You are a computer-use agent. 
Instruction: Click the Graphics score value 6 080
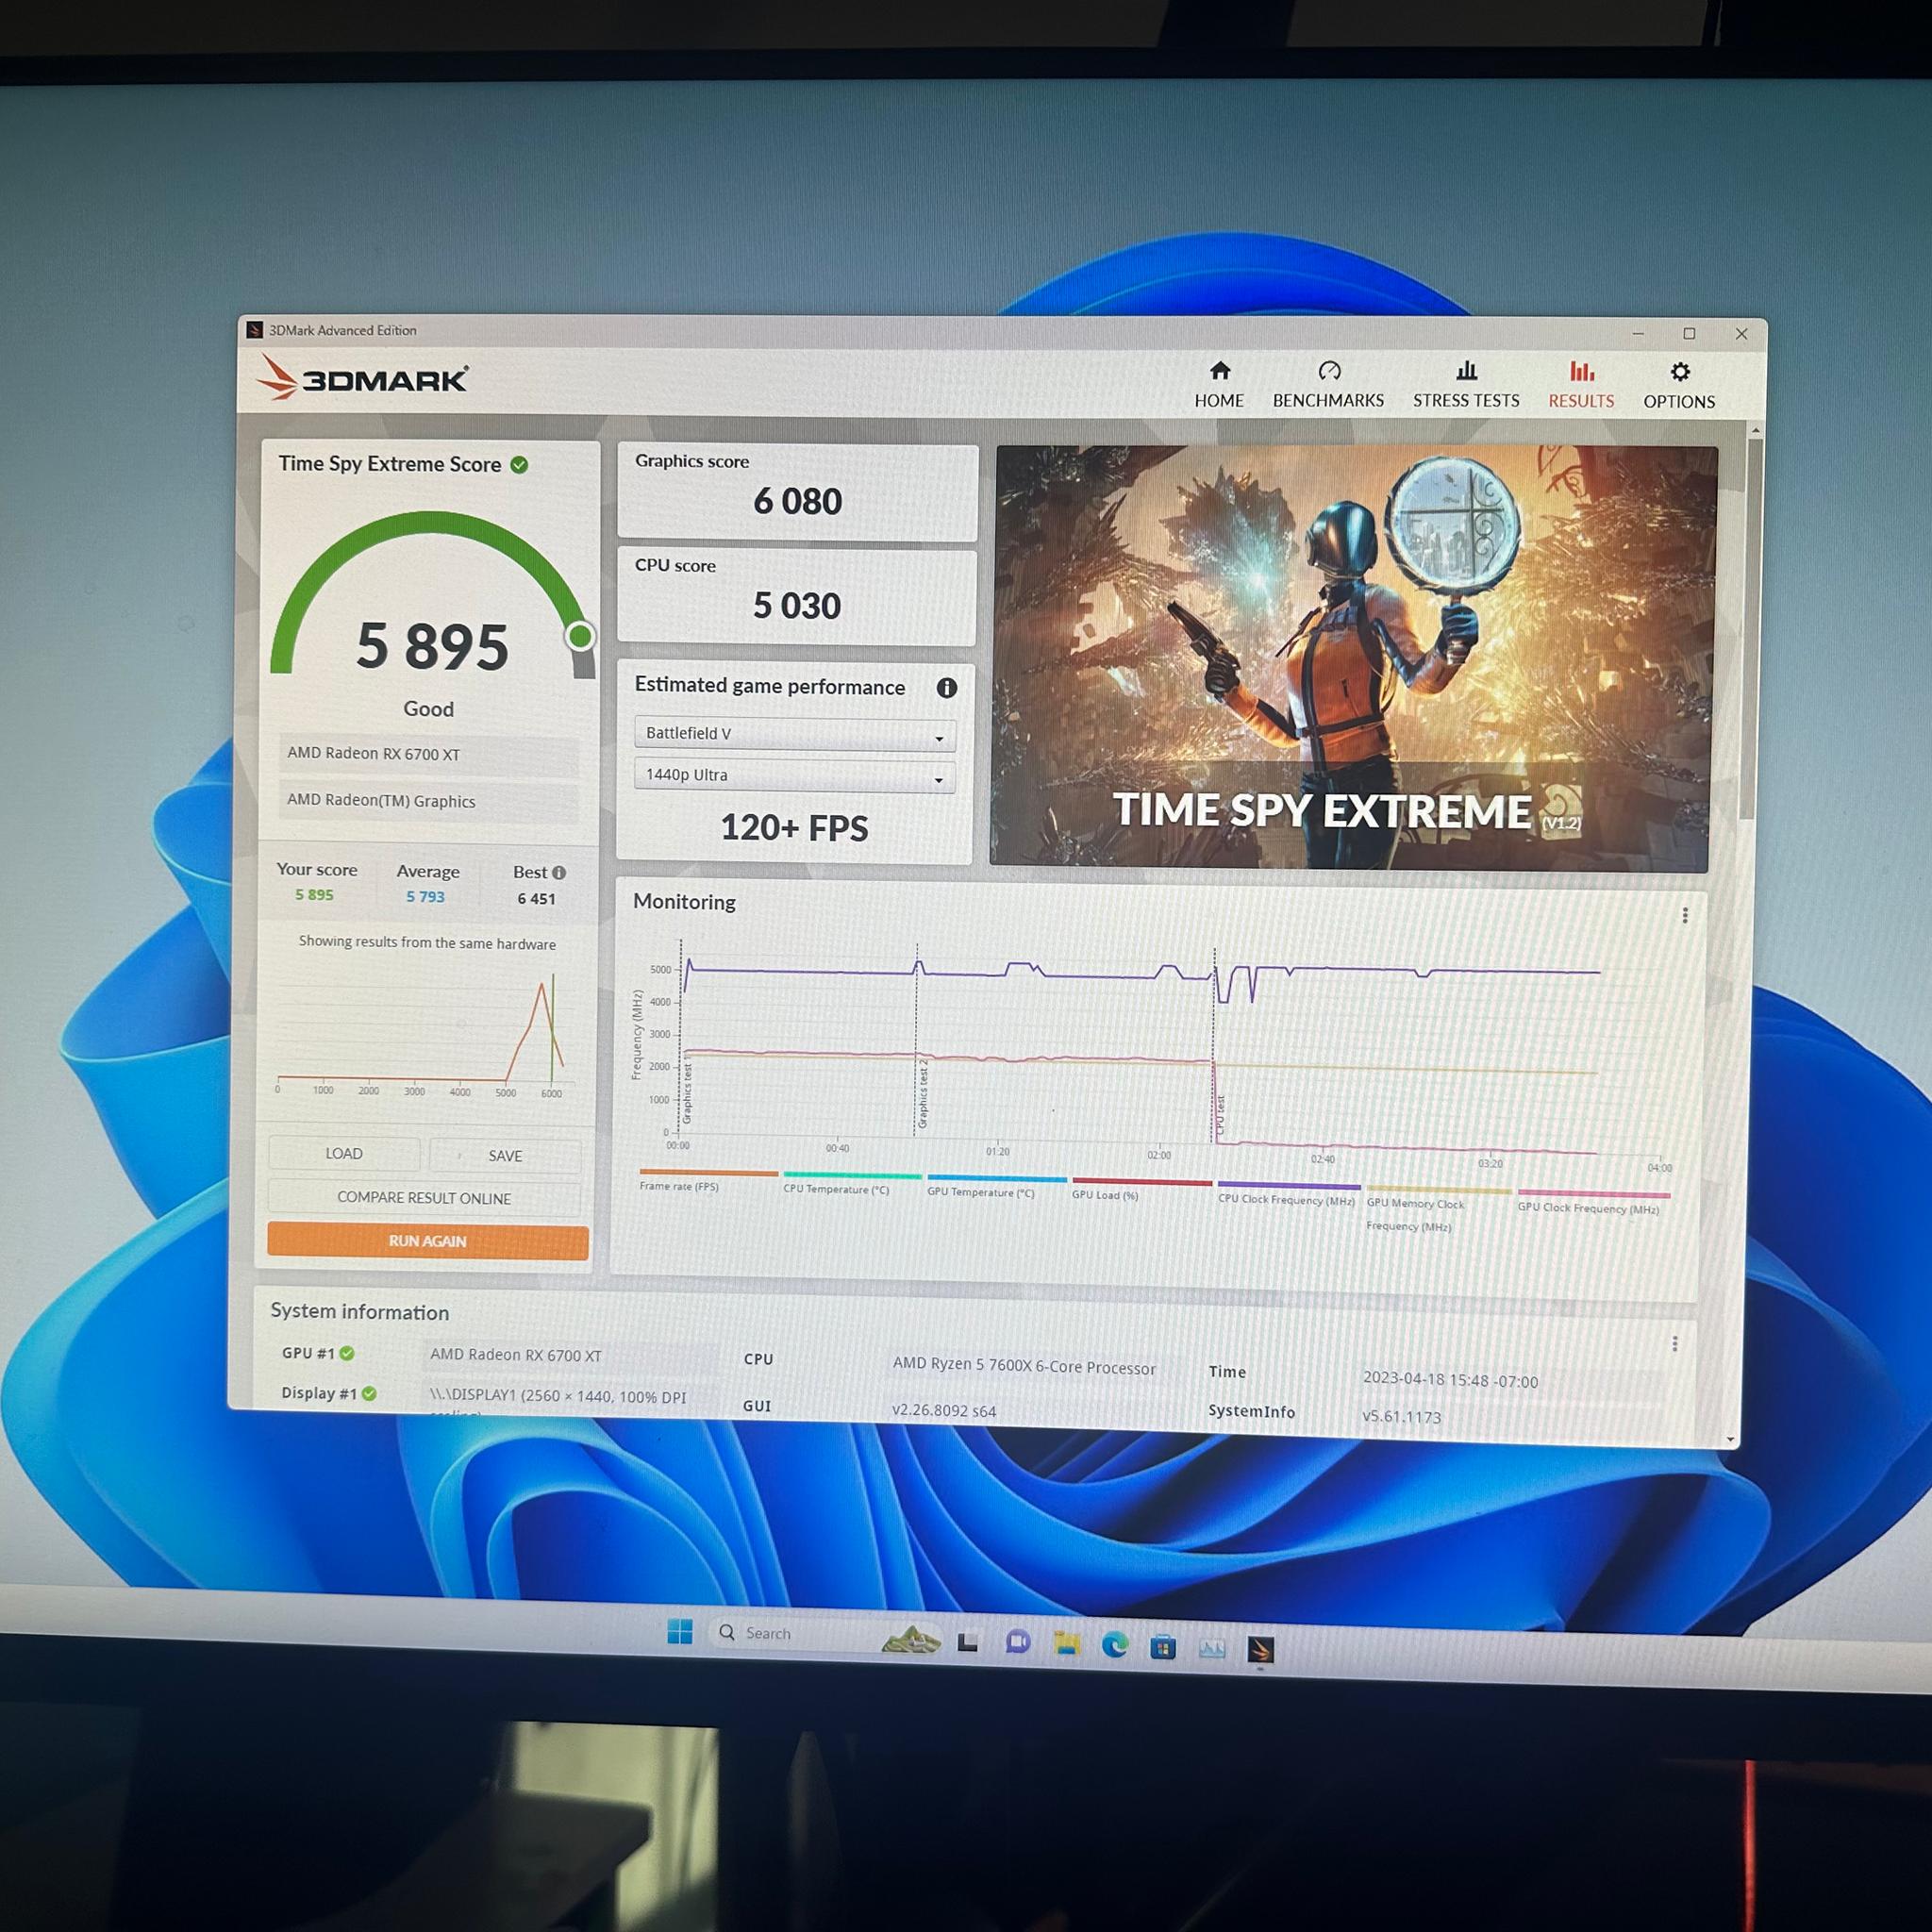coord(797,501)
